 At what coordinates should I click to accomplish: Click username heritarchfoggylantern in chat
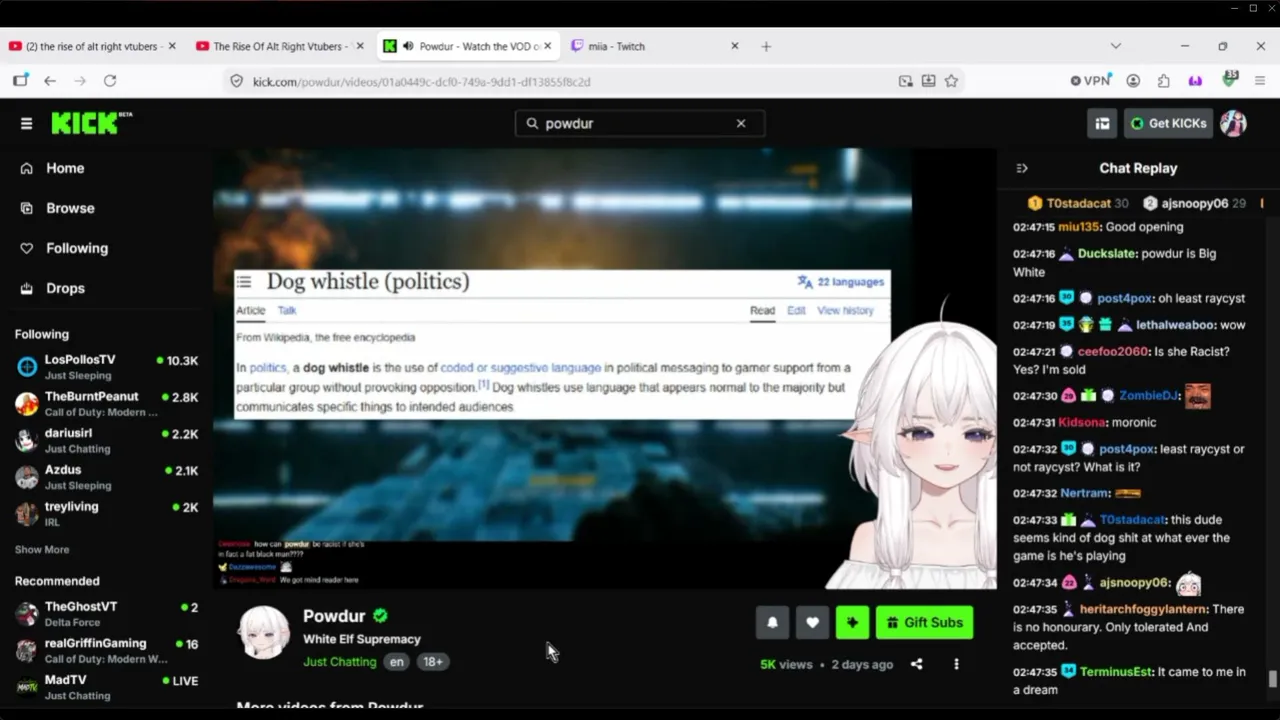(1144, 609)
